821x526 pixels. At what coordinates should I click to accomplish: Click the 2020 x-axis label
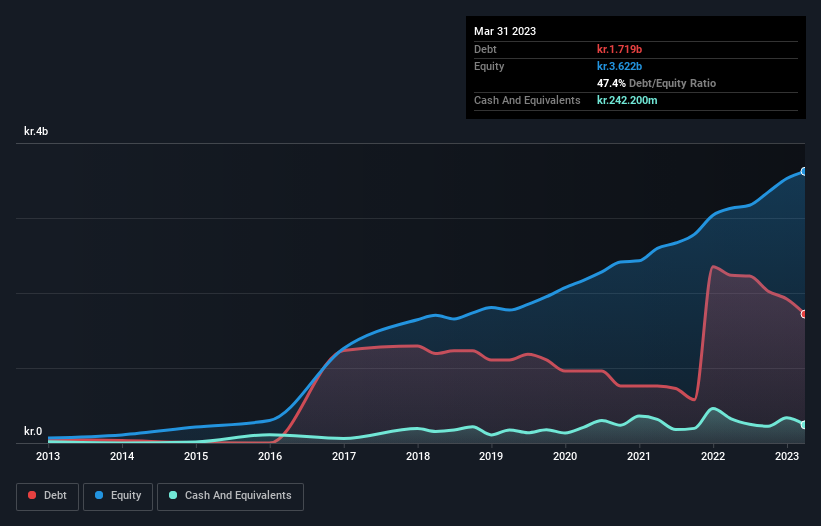565,456
